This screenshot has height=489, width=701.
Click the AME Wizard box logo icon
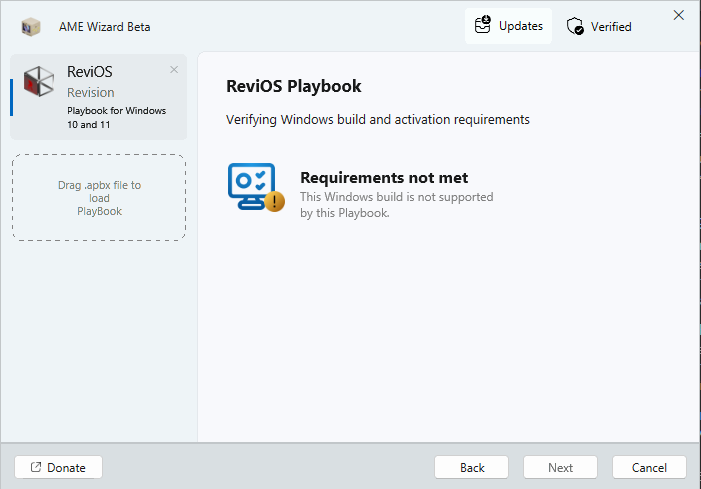(x=33, y=26)
